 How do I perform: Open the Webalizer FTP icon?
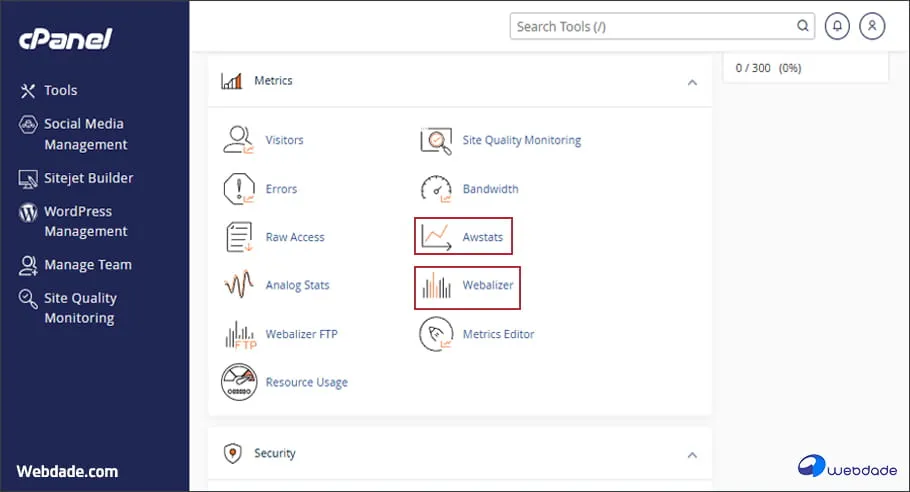(x=239, y=334)
